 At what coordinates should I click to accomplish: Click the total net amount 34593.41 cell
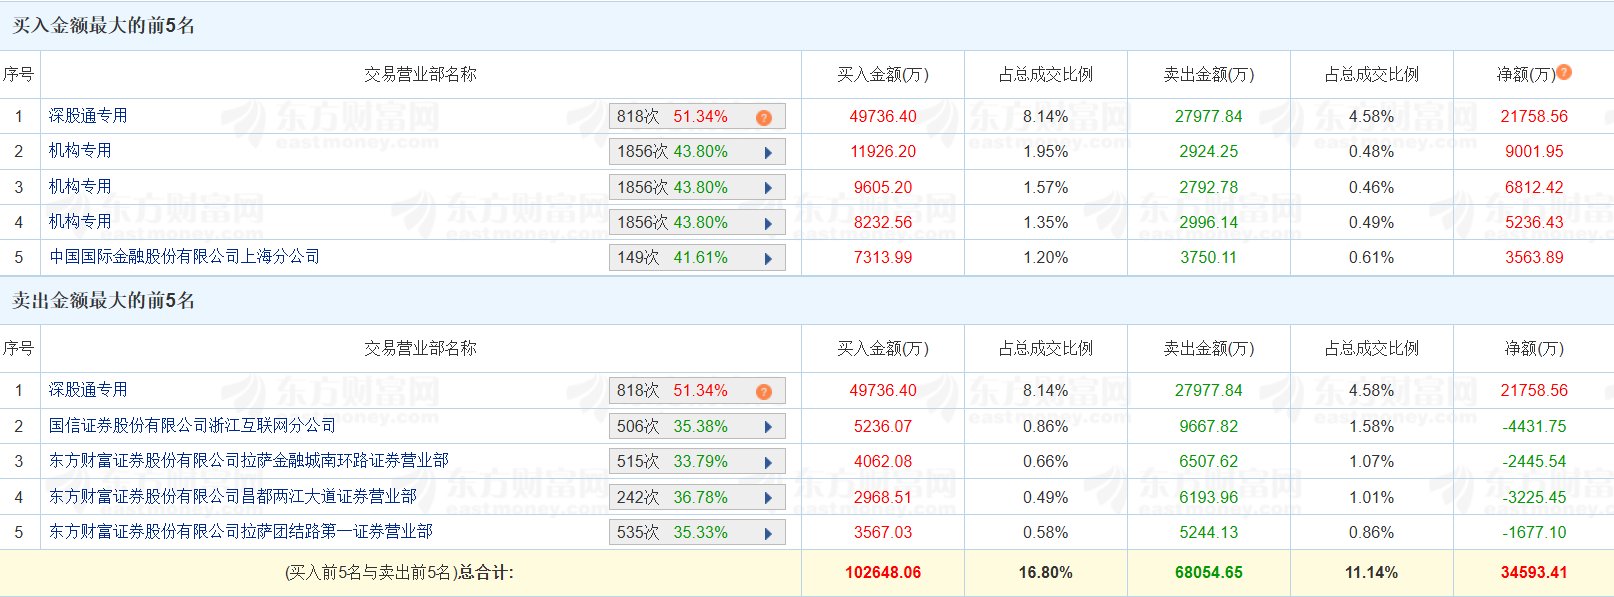[x=1533, y=573]
